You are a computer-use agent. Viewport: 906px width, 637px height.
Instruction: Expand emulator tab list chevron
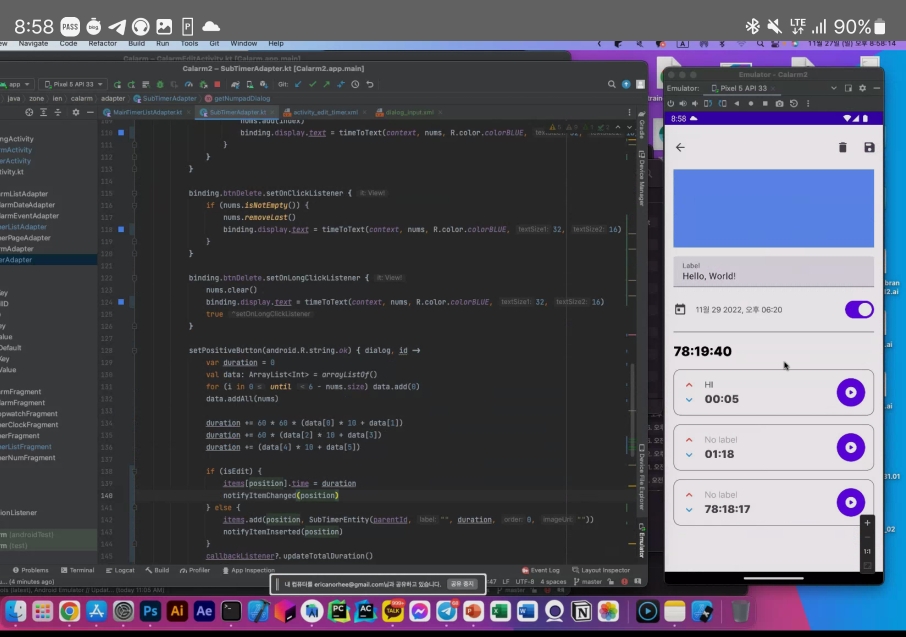pos(834,88)
